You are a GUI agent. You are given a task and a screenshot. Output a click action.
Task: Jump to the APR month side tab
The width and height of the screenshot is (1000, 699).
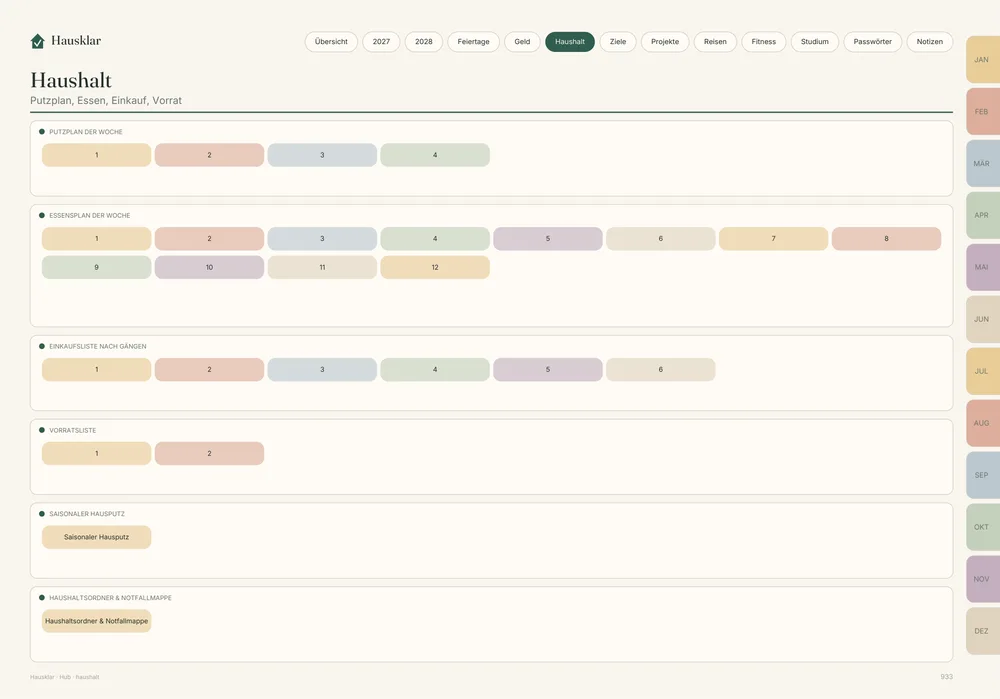[983, 216]
